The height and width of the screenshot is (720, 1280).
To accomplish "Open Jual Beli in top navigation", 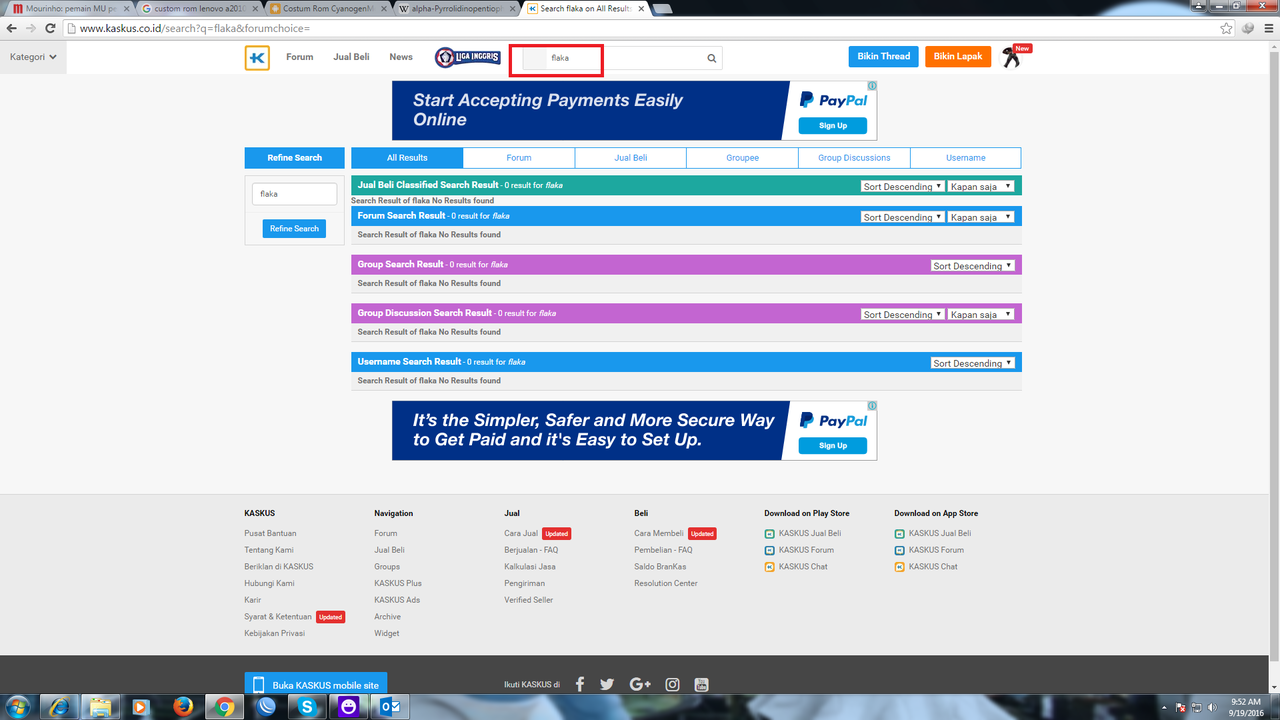I will 351,57.
